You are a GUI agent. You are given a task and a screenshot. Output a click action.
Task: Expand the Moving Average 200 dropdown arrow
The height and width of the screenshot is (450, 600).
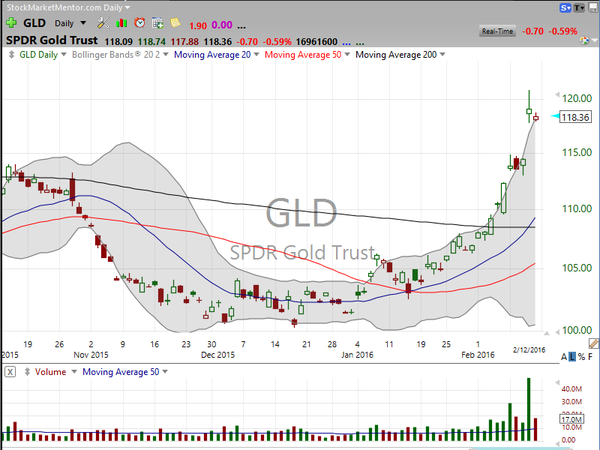click(442, 54)
